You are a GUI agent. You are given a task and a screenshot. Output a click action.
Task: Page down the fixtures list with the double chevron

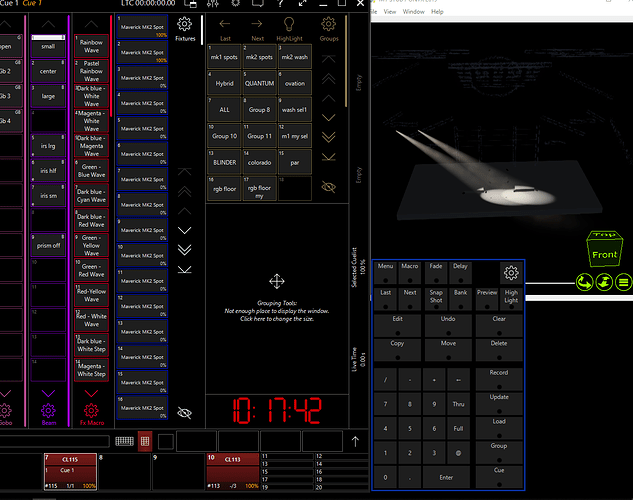click(x=184, y=250)
